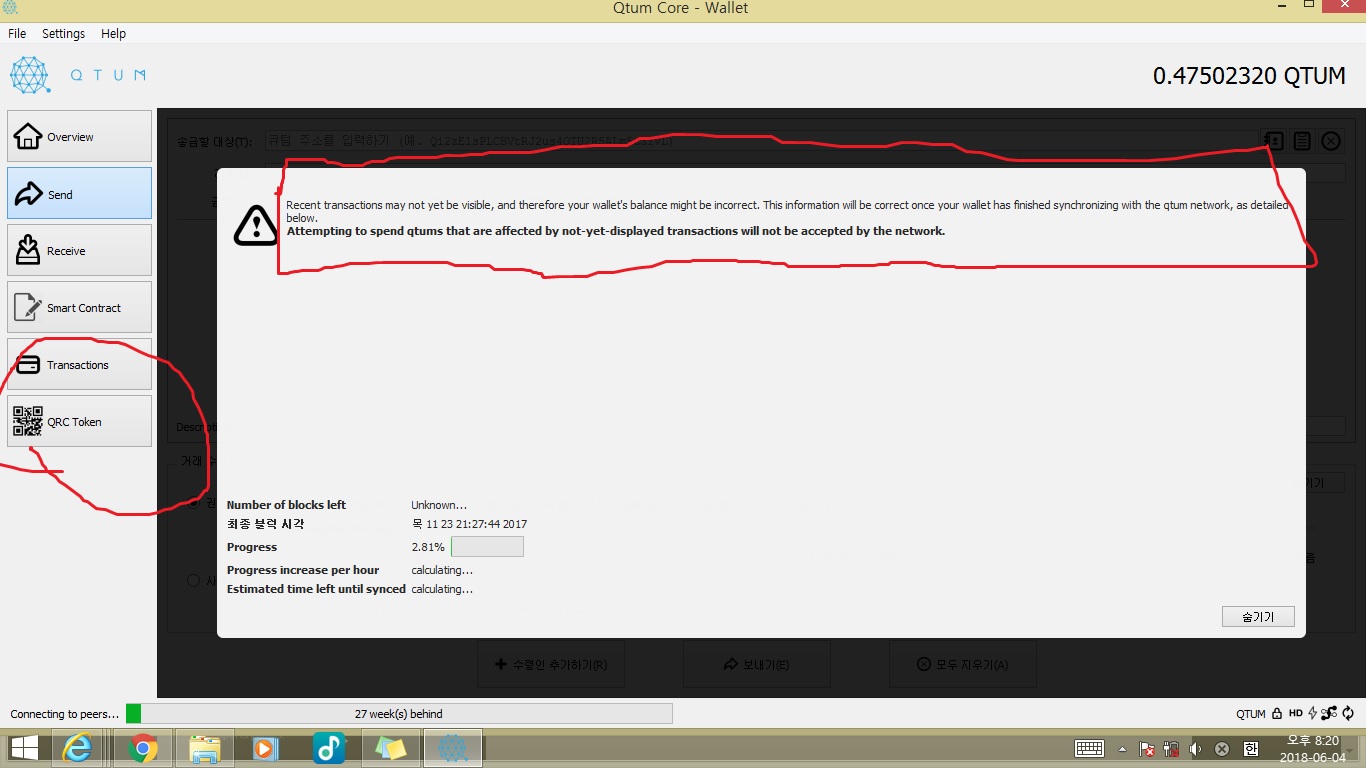
Task: Open the yellow sticky notes taskbar icon
Action: click(391, 748)
